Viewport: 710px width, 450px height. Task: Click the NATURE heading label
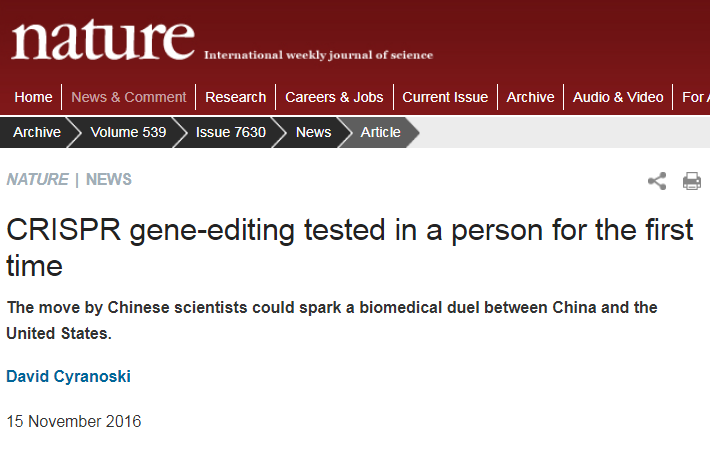coord(38,179)
